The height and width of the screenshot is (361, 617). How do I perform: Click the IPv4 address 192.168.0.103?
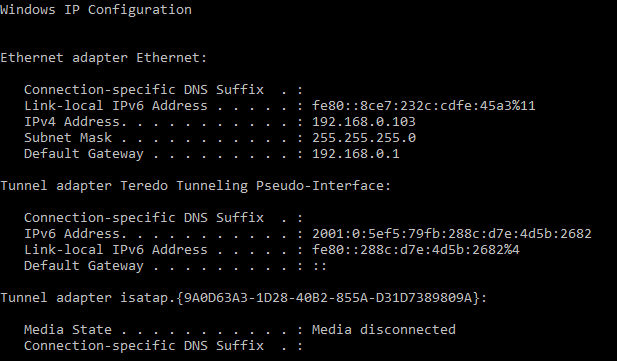pyautogui.click(x=364, y=122)
